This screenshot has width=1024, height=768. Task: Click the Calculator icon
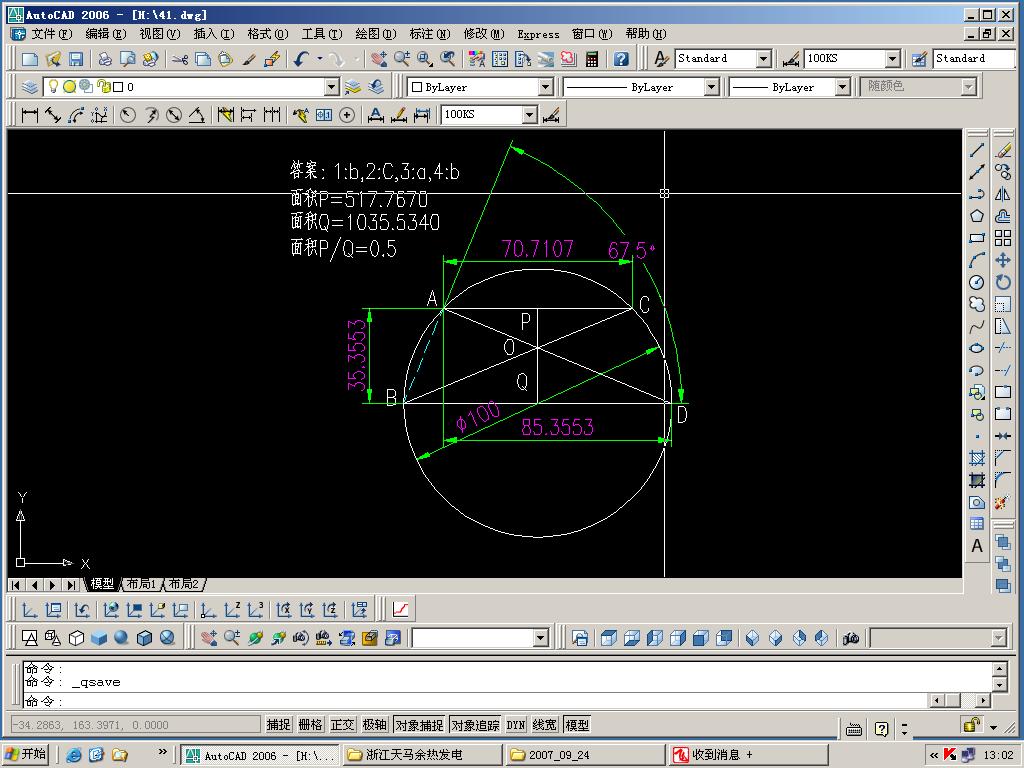592,59
